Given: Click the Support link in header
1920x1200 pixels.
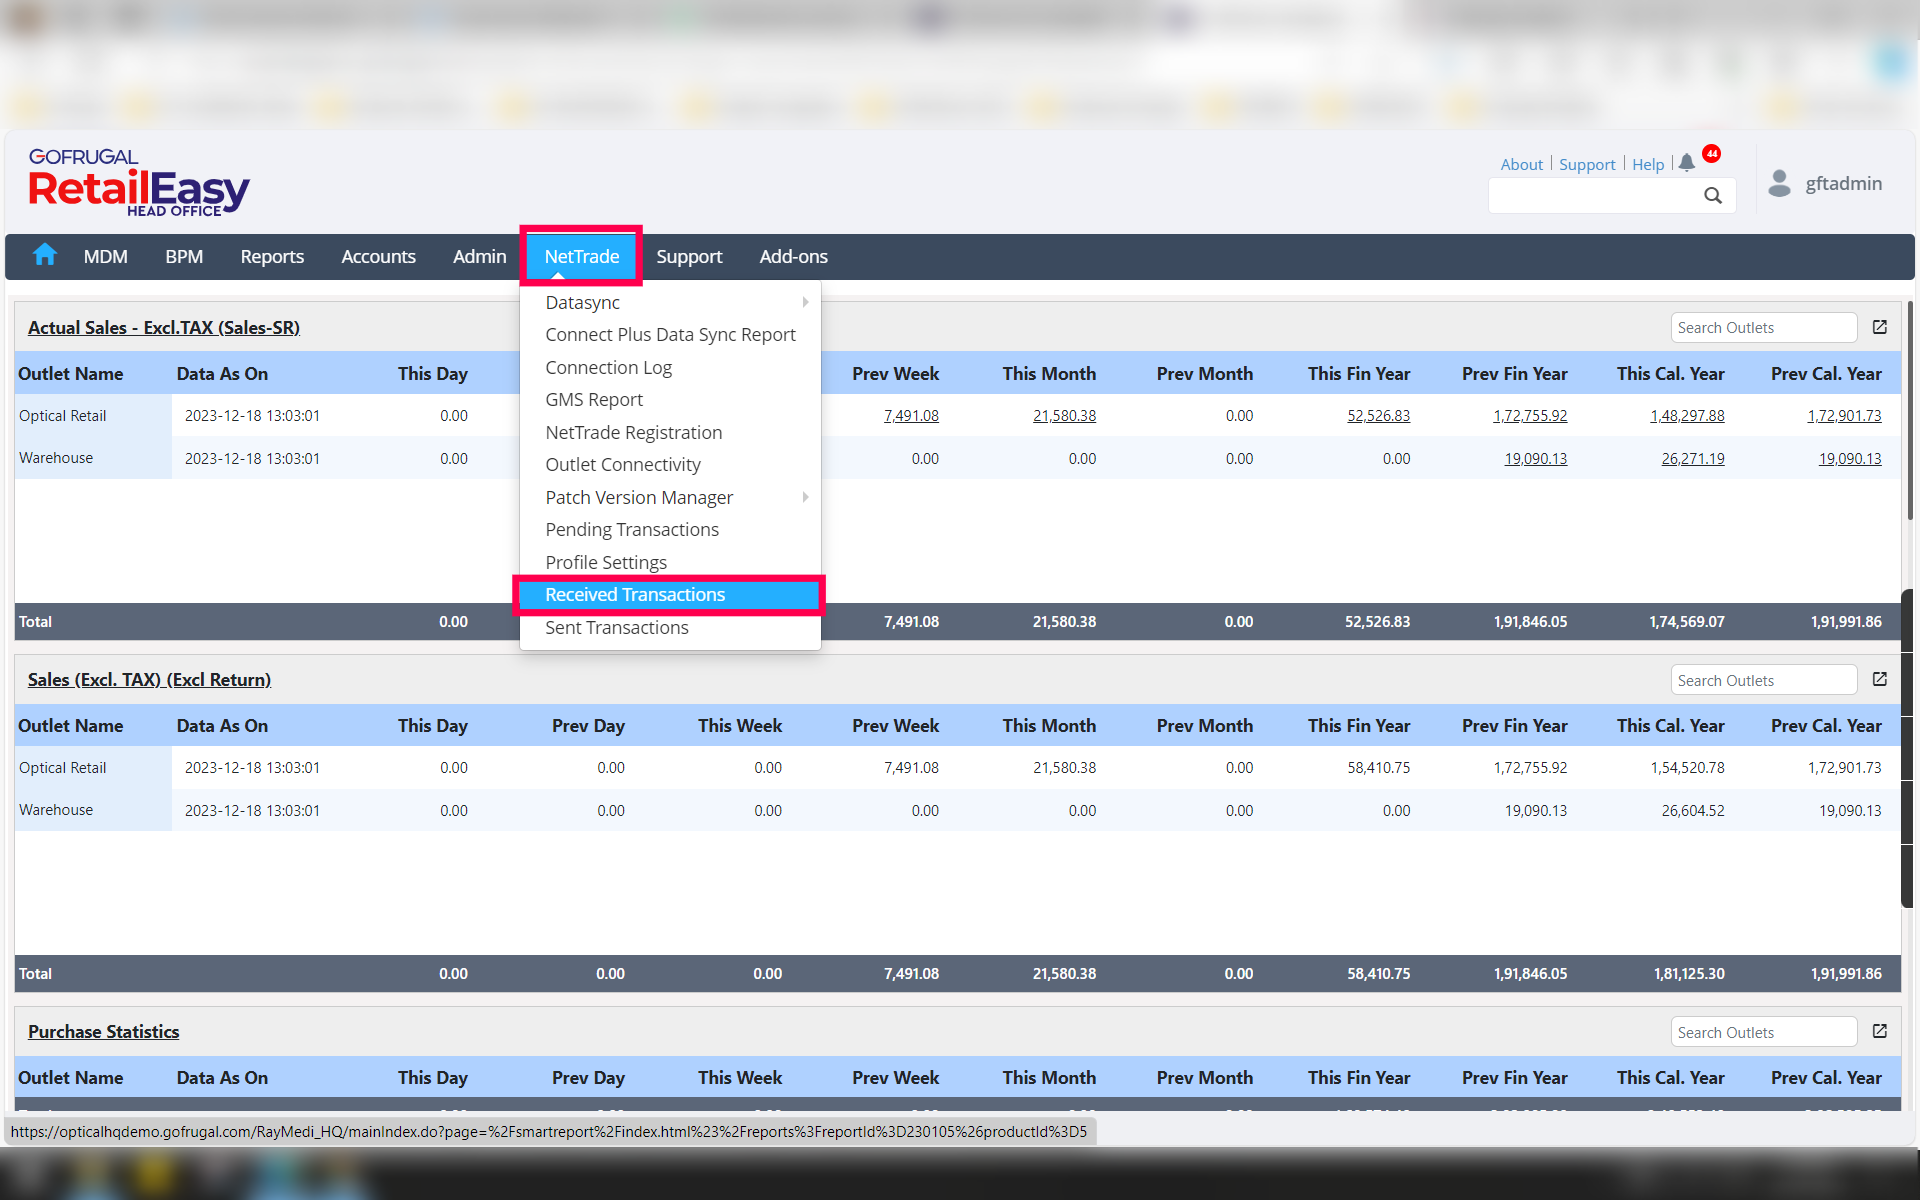Looking at the screenshot, I should point(1587,164).
